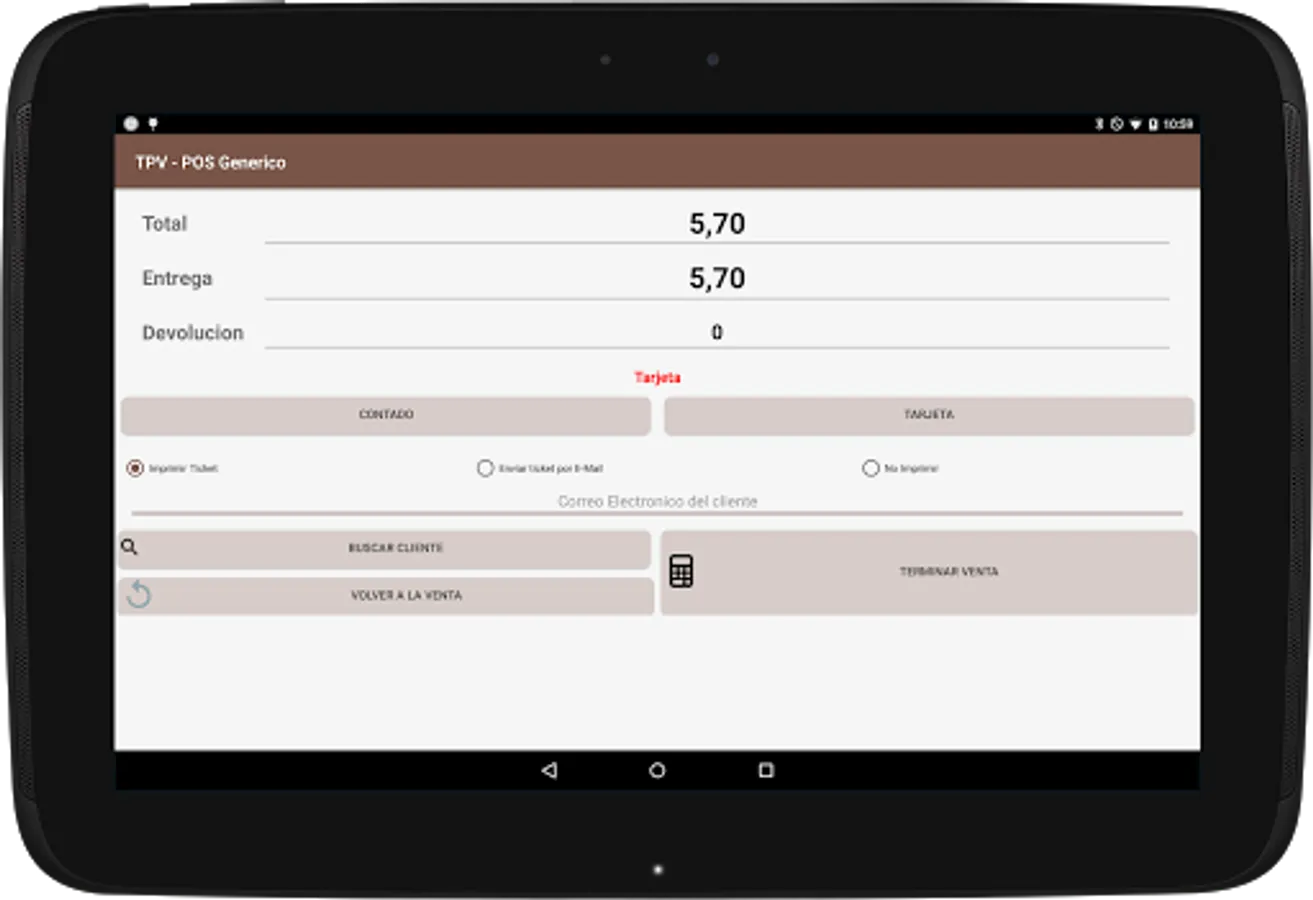Click the circular return arrow icon
This screenshot has width=1313, height=900.
point(139,595)
